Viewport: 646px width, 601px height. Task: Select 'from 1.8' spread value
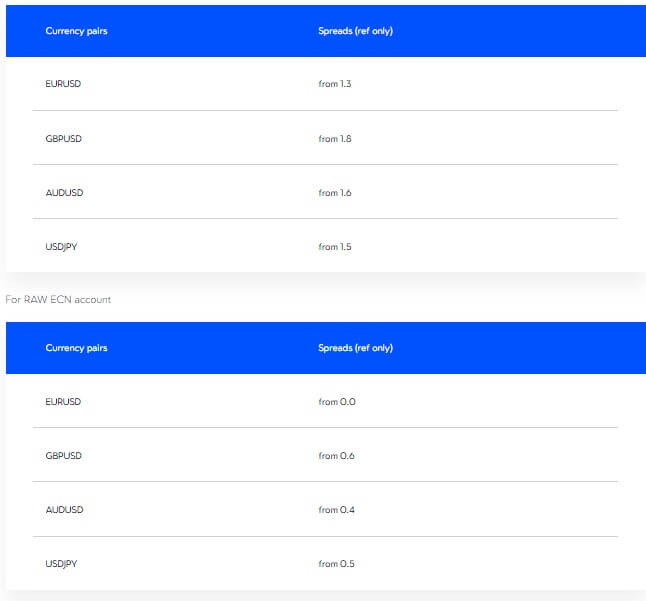[x=335, y=138]
